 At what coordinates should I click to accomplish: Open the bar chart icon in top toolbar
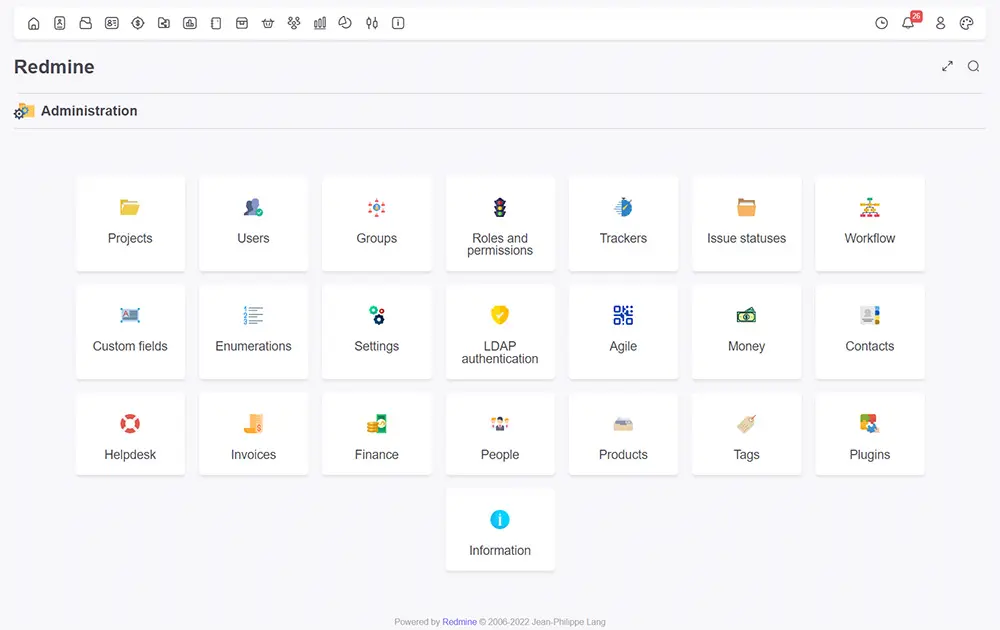[x=320, y=24]
